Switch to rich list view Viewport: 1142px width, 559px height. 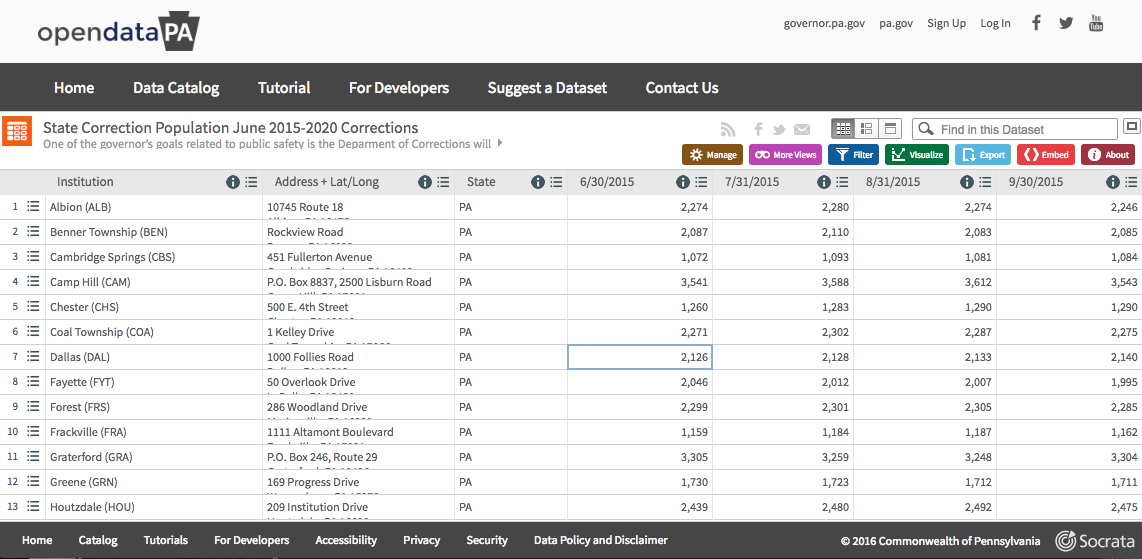tap(867, 129)
